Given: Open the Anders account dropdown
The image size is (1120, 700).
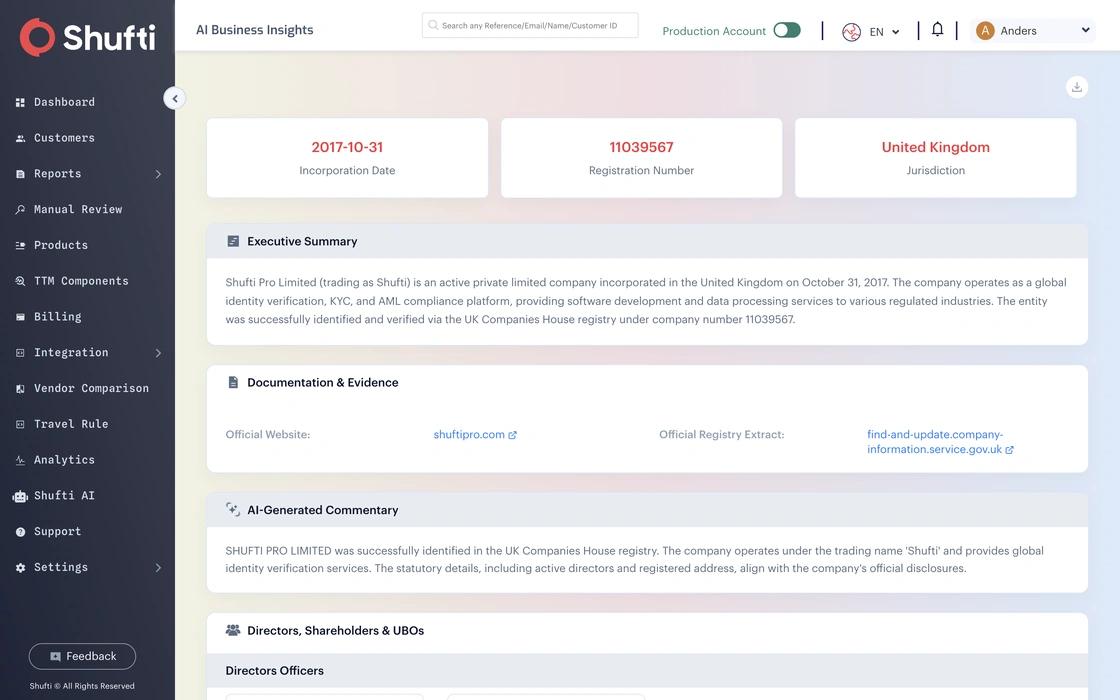Looking at the screenshot, I should 1033,31.
